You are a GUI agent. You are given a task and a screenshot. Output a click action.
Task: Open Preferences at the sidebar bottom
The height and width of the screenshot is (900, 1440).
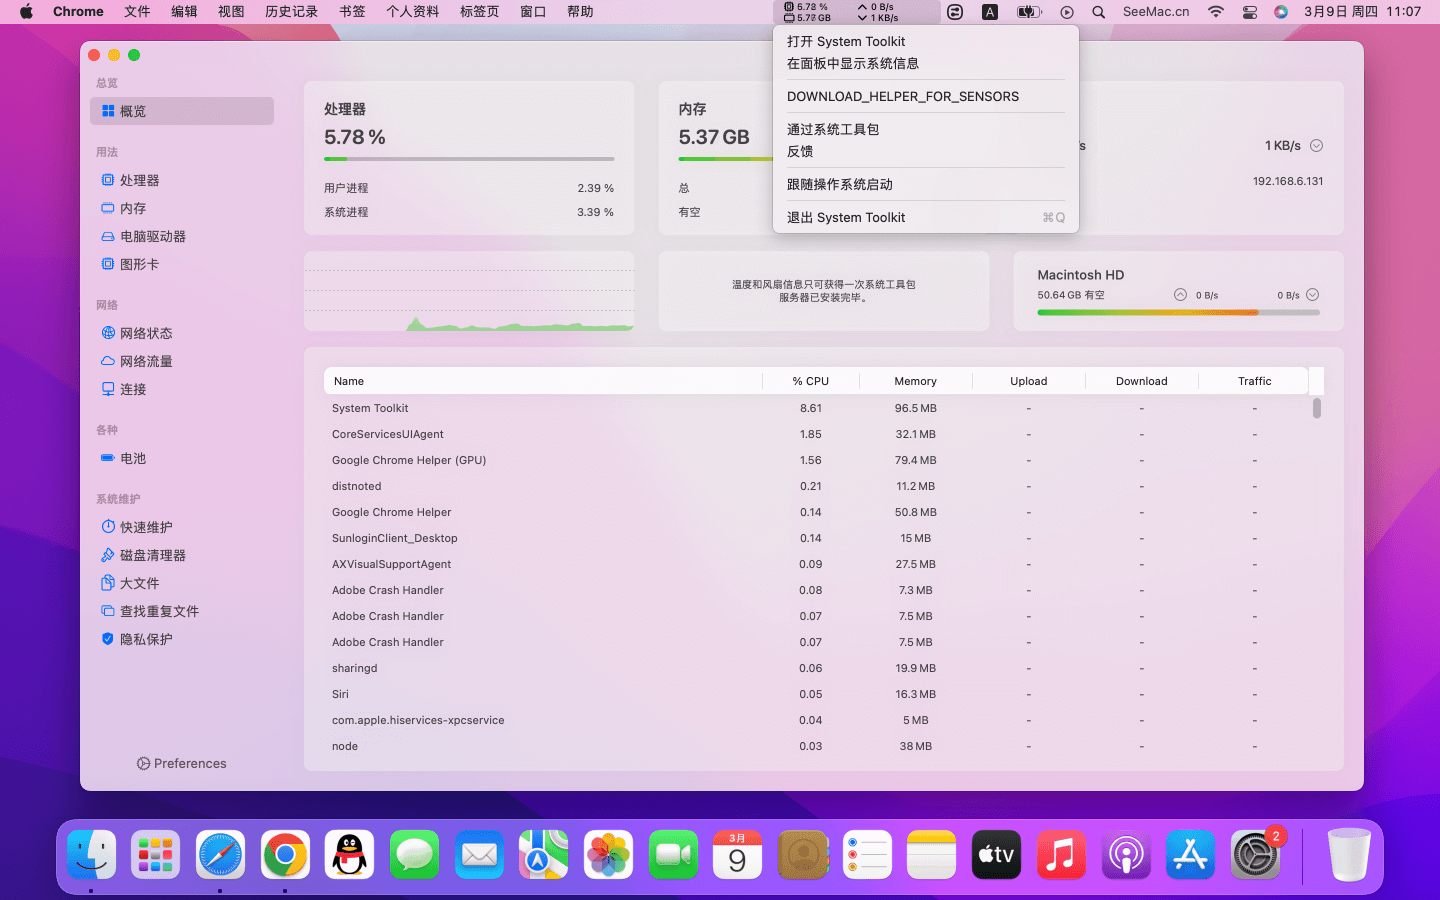pos(182,763)
